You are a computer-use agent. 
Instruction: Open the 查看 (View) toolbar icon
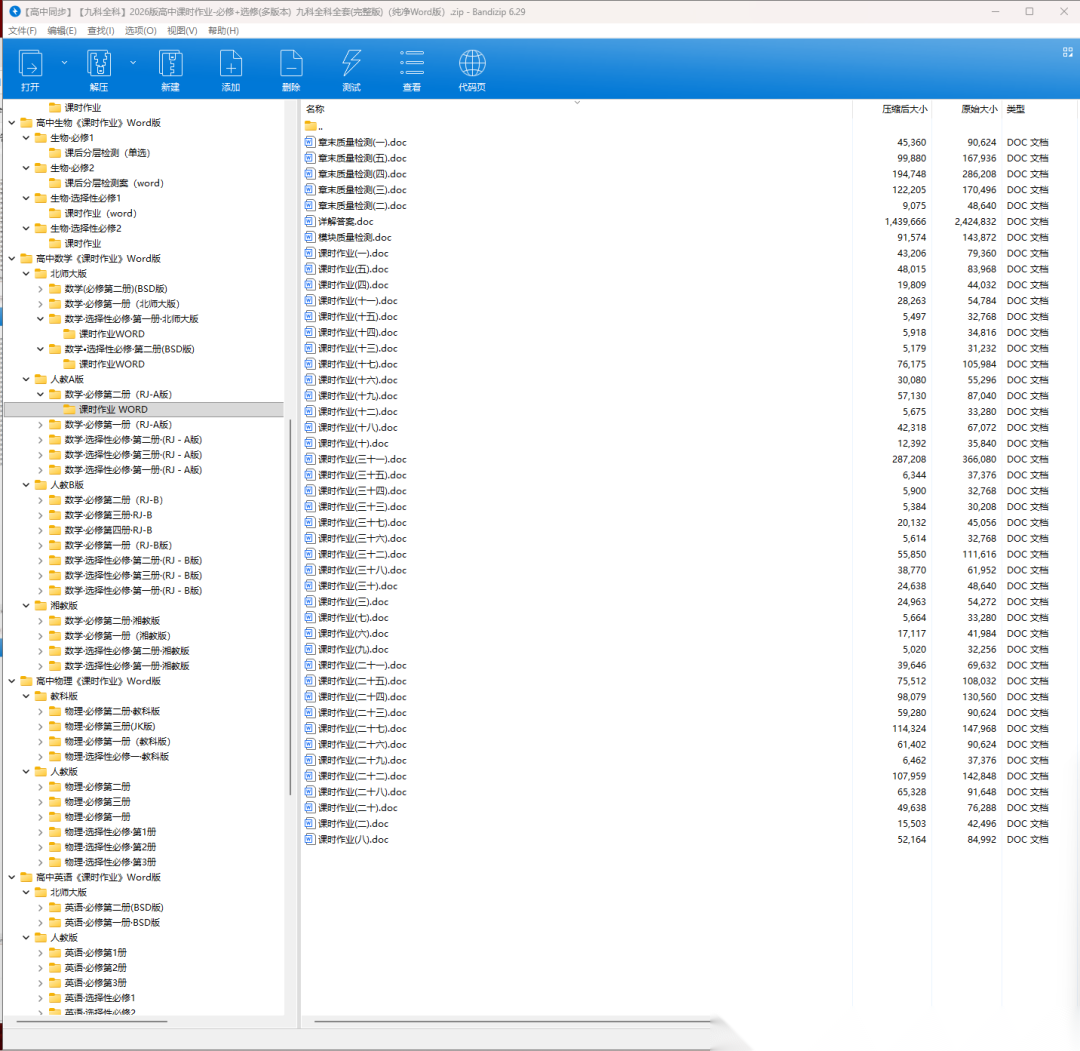click(411, 65)
